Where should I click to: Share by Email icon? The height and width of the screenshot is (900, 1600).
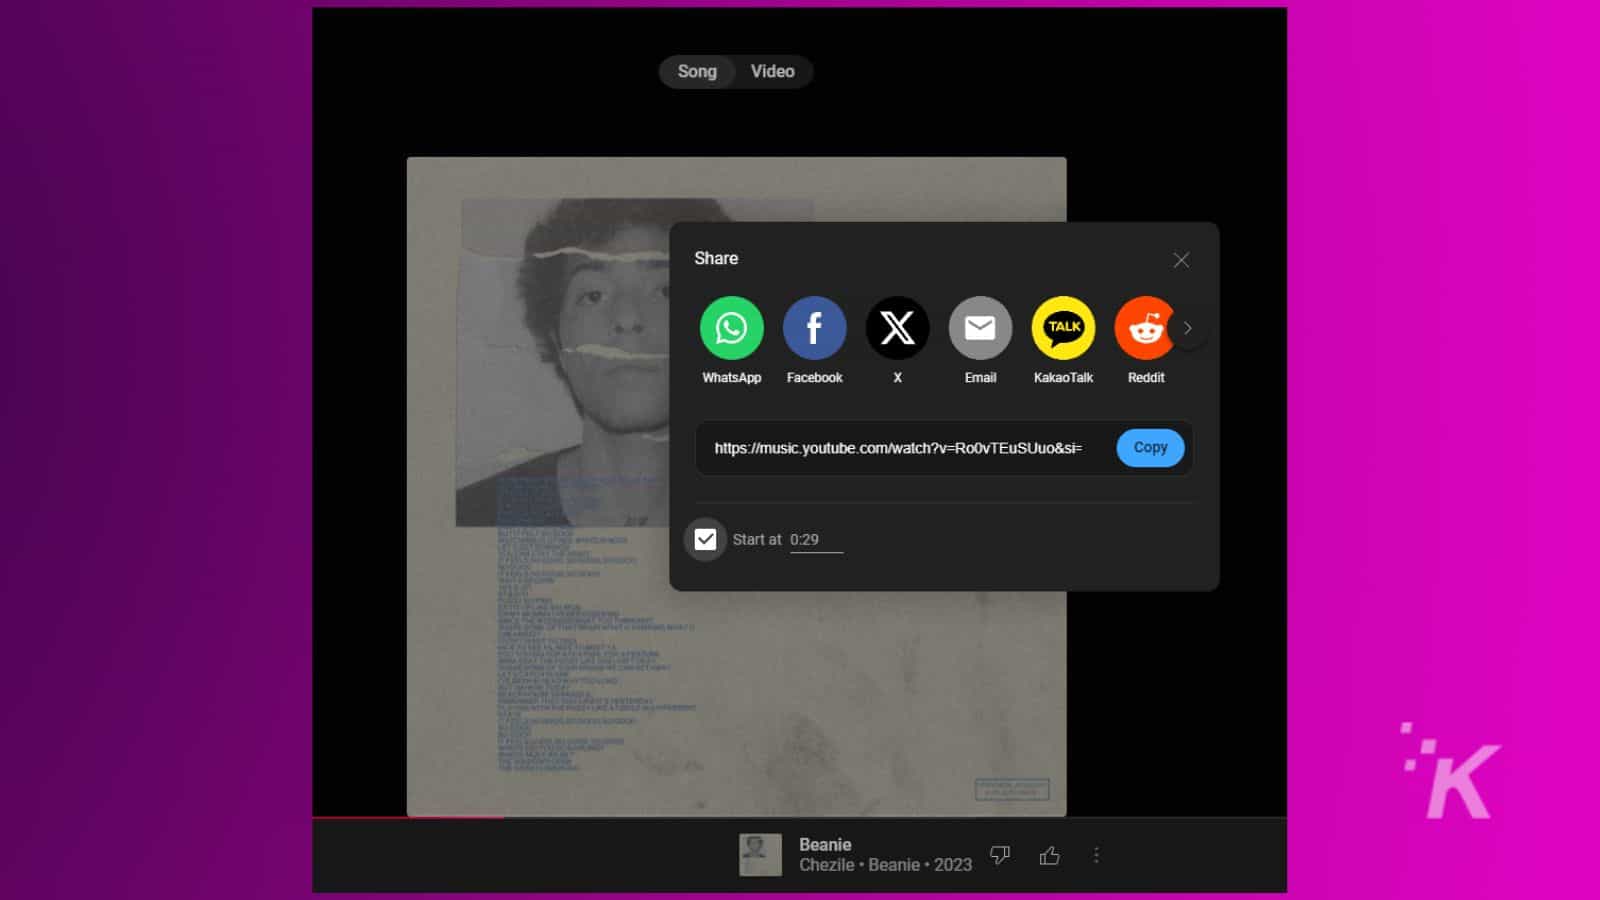[x=980, y=328]
